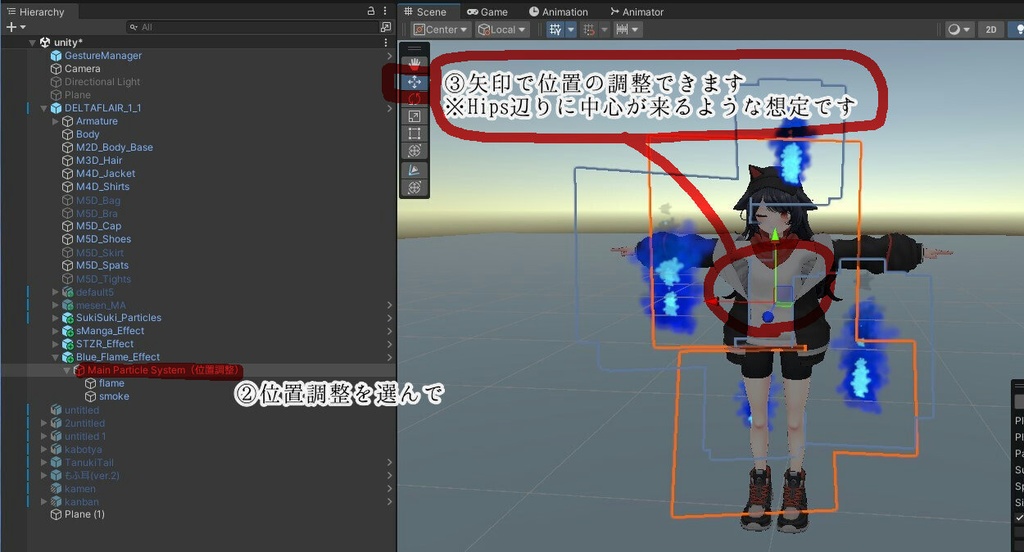1024x552 pixels.
Task: Open the draw mode dropdown arrow
Action: coord(967,29)
